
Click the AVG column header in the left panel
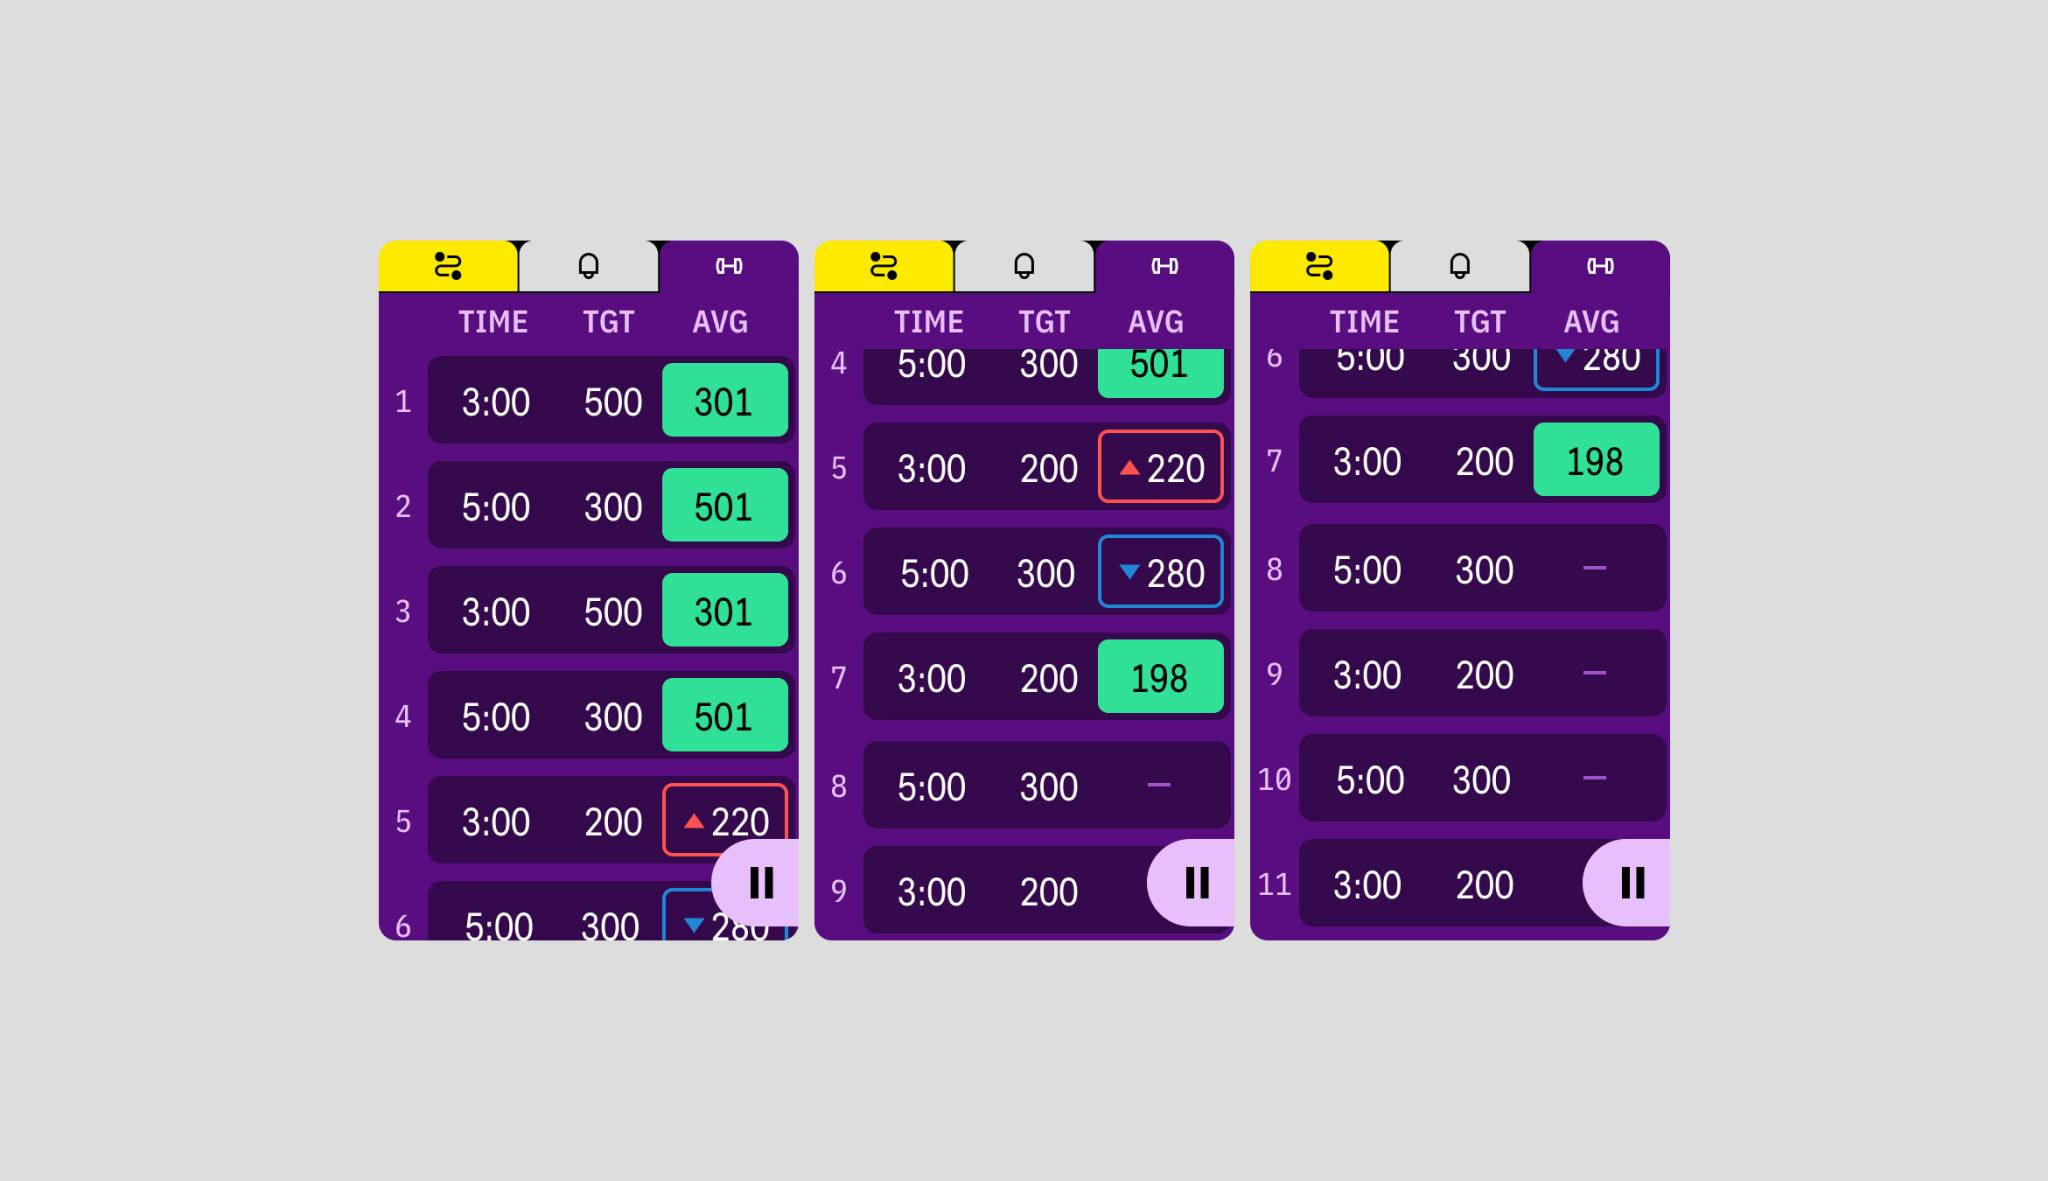pos(720,322)
